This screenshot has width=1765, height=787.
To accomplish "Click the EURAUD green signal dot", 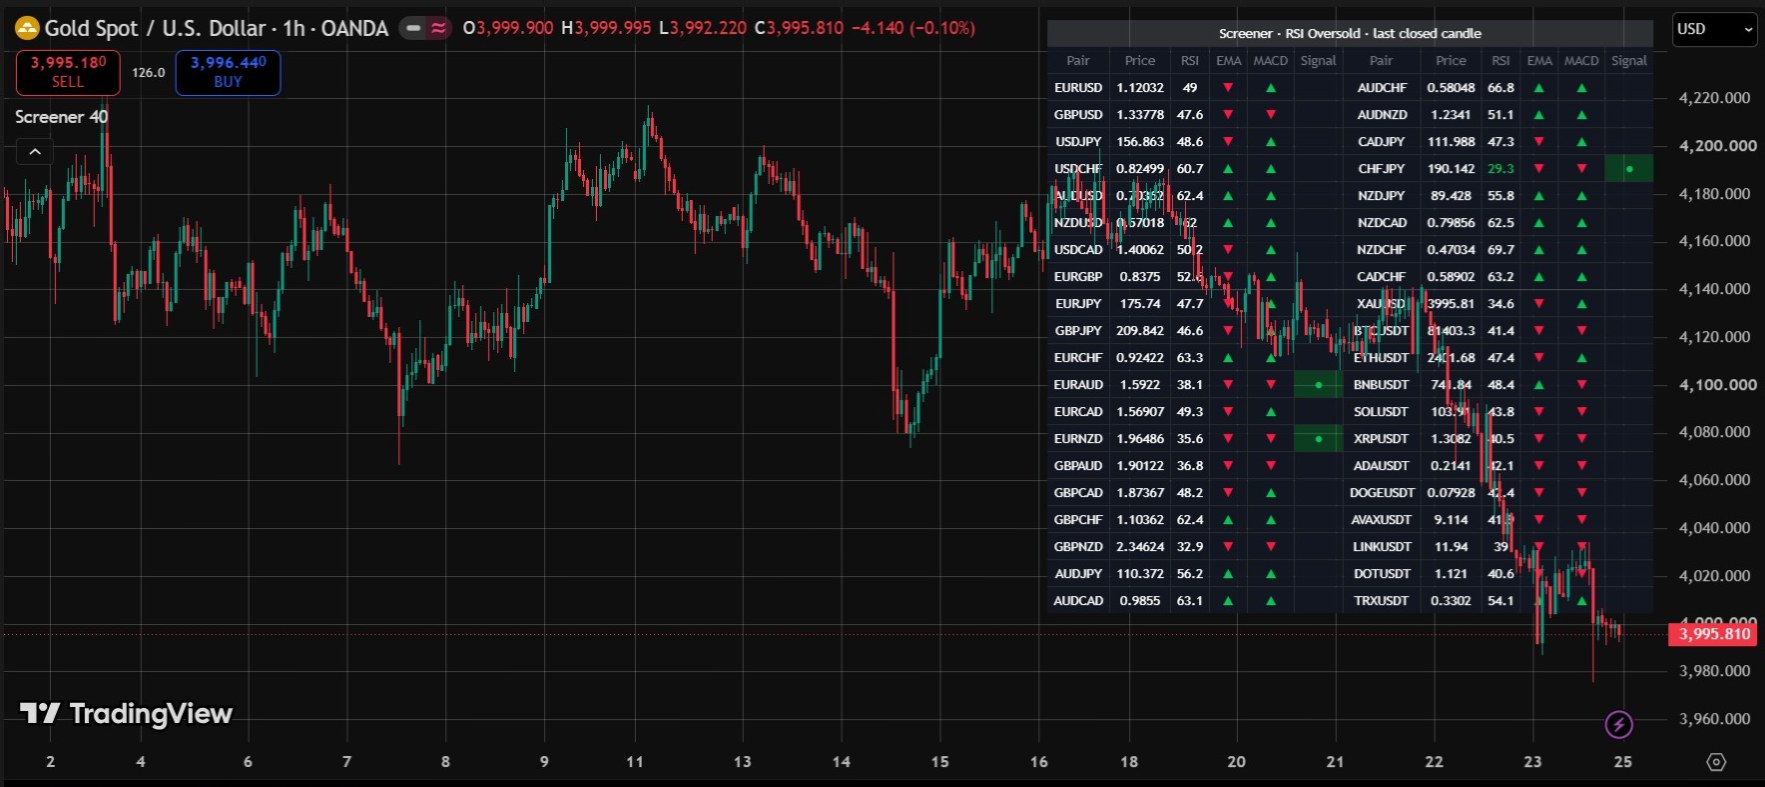I will (1318, 385).
